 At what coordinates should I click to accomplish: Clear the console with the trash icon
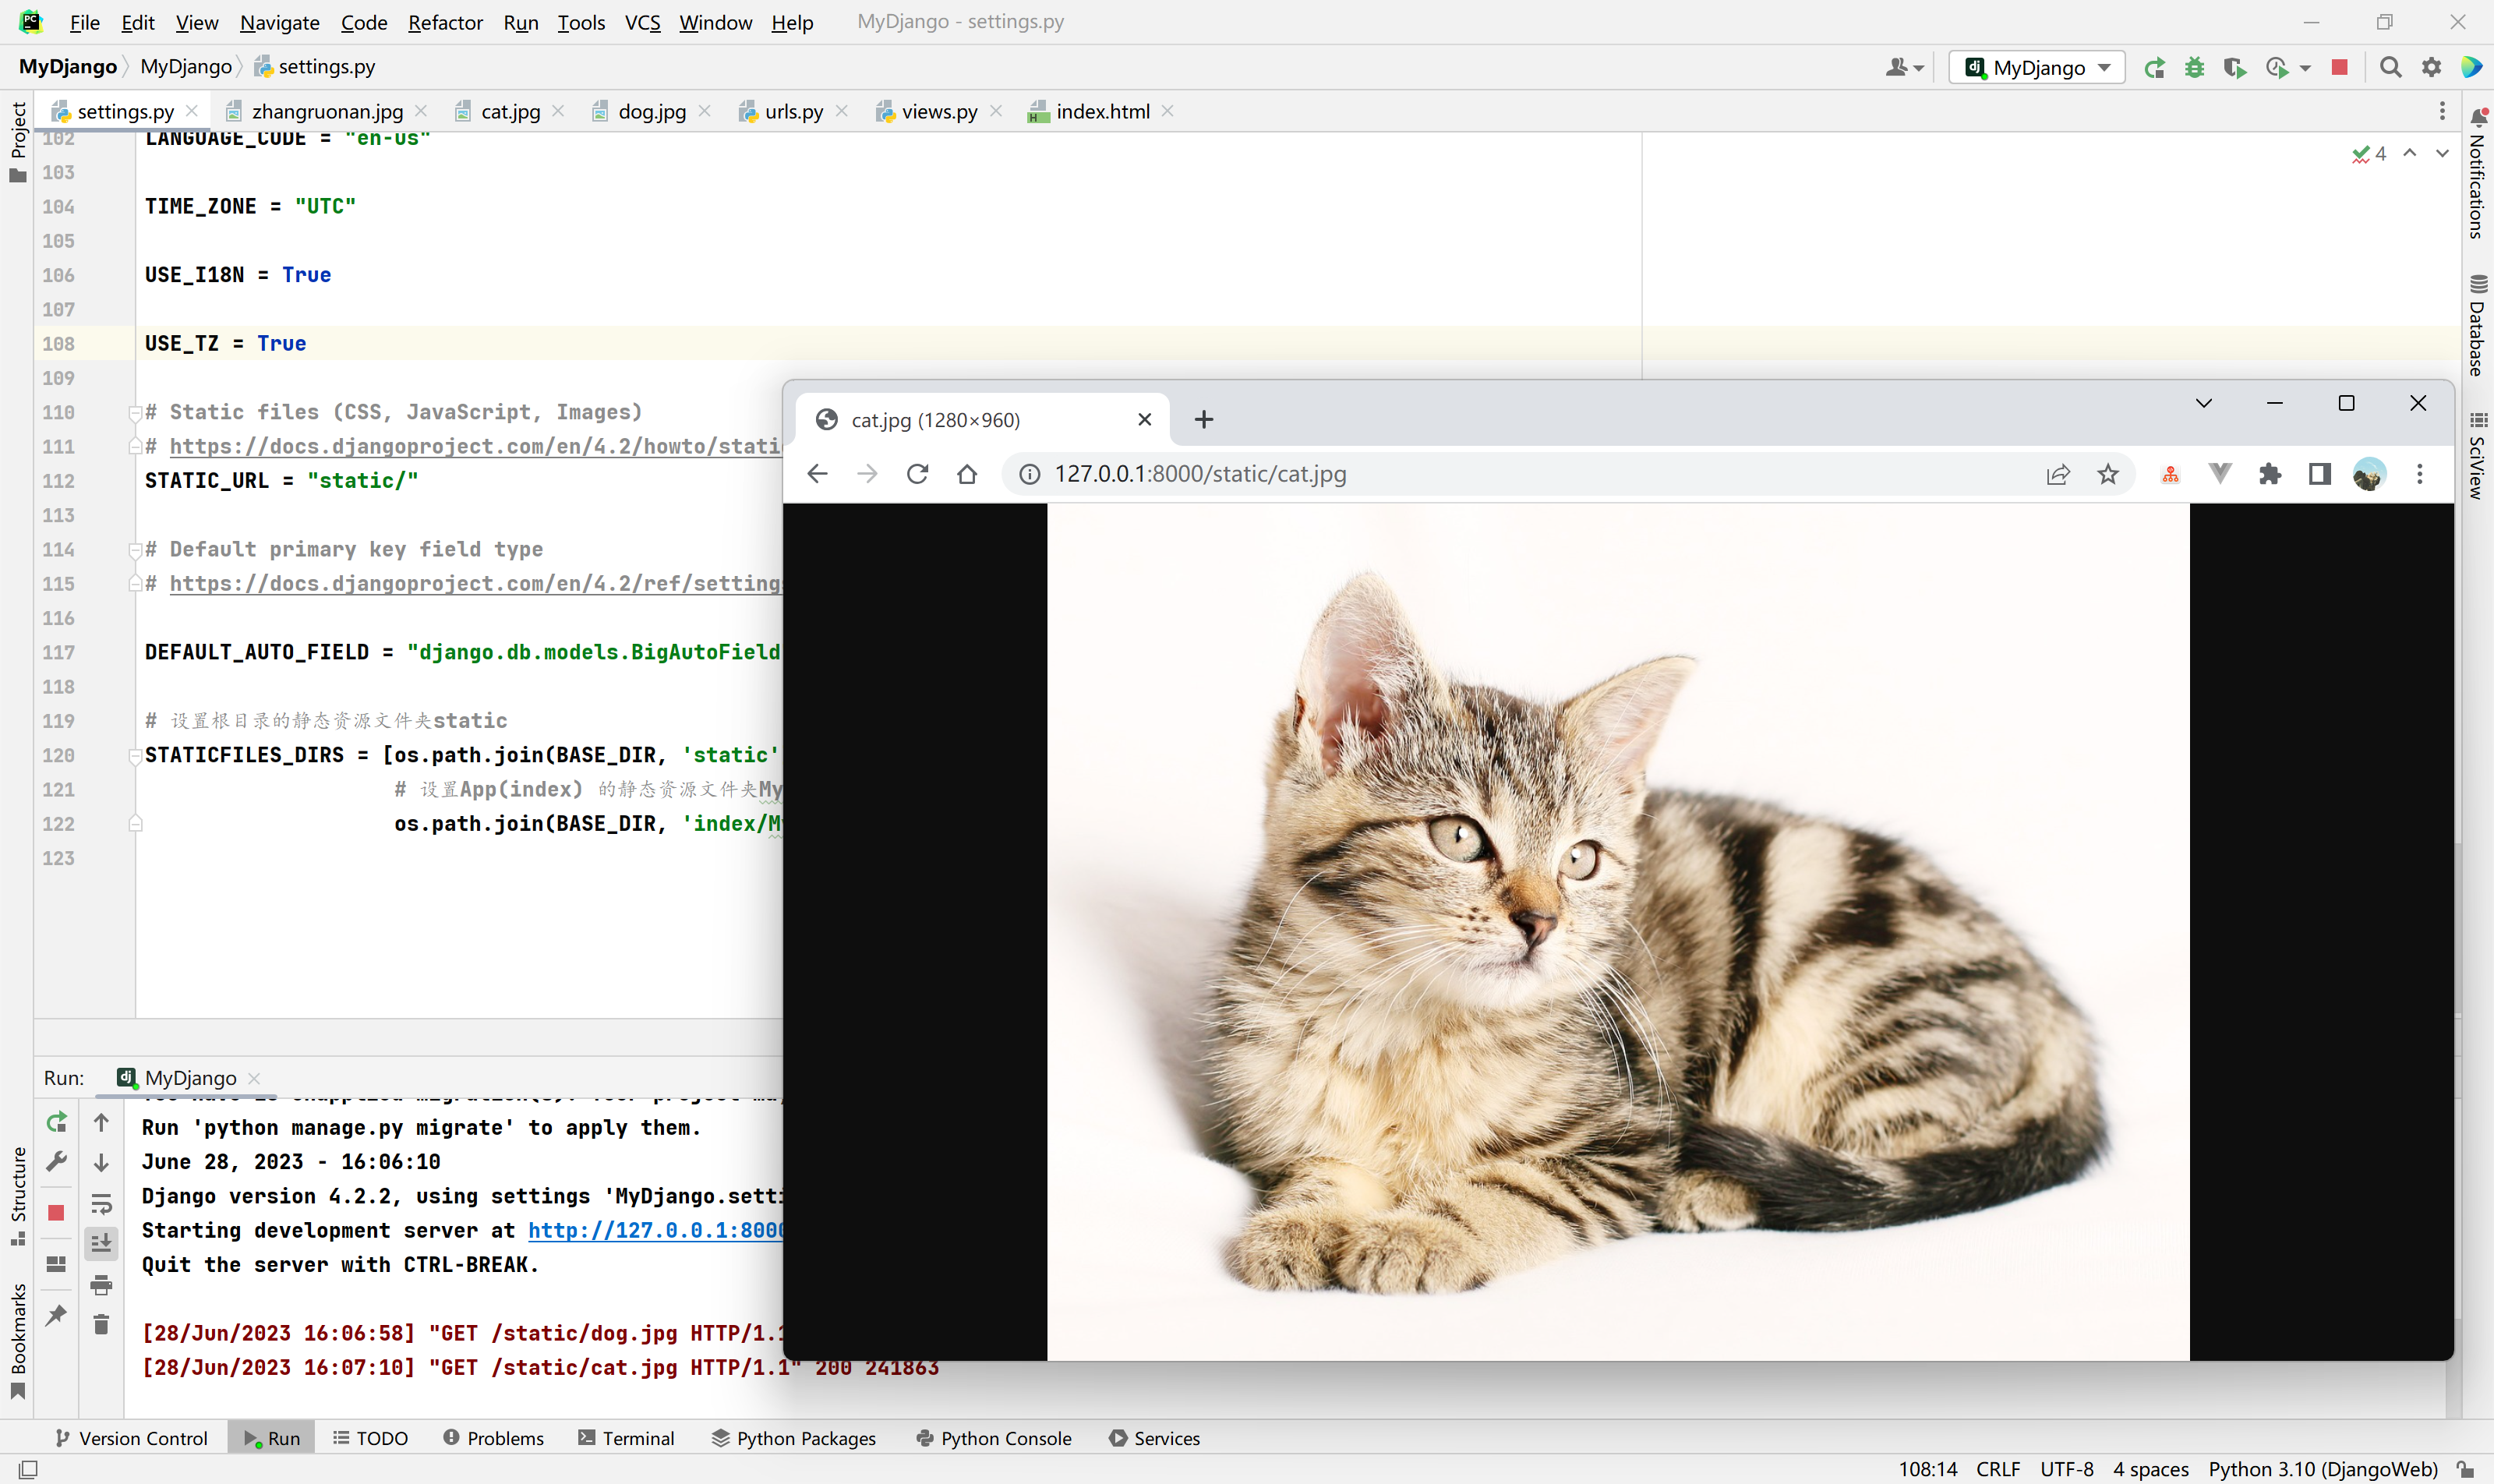(101, 1325)
